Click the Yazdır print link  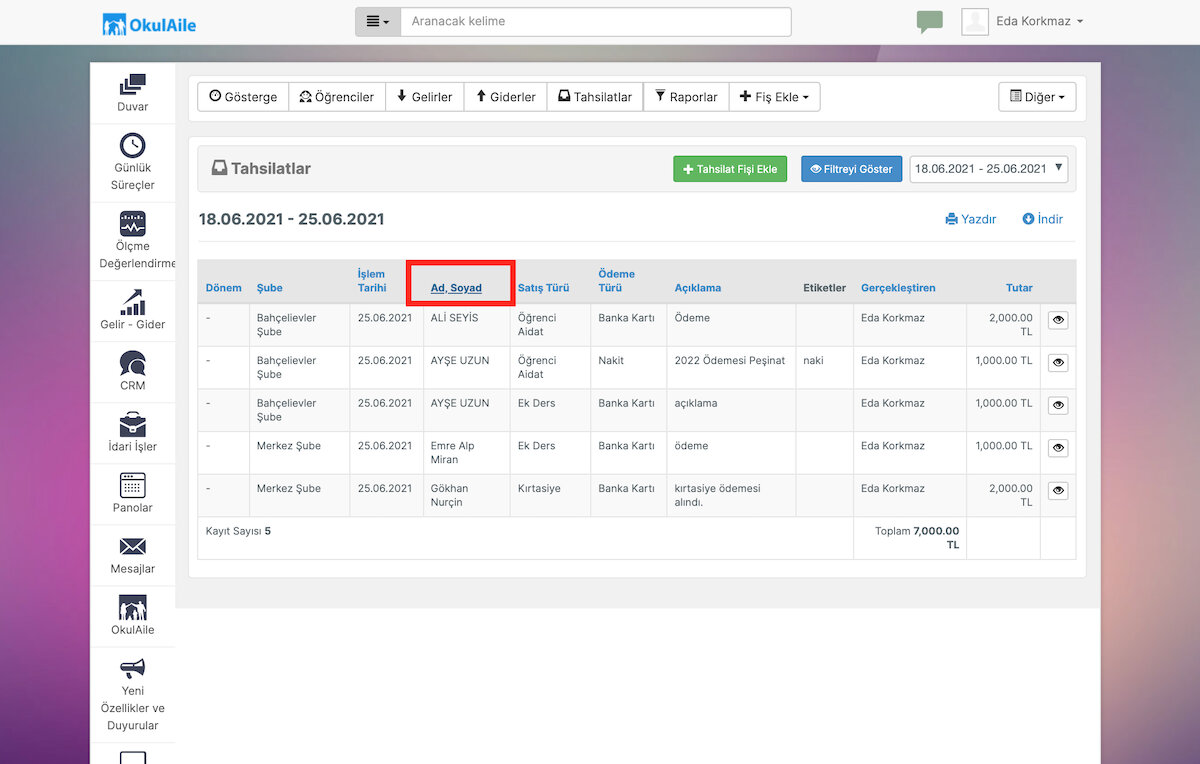pos(971,219)
